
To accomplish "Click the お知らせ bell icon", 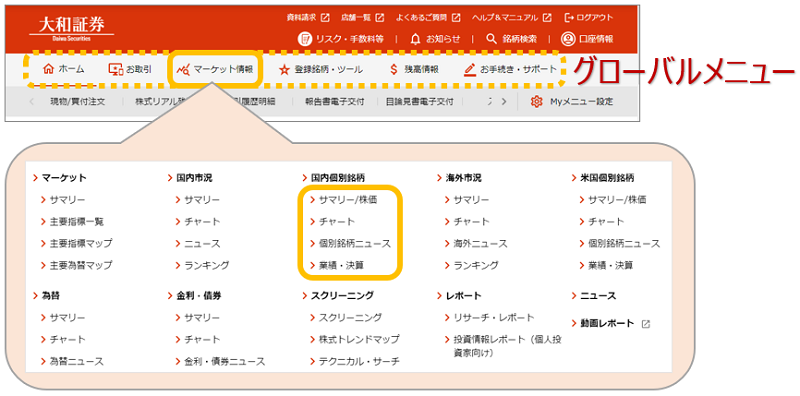I will [x=416, y=39].
